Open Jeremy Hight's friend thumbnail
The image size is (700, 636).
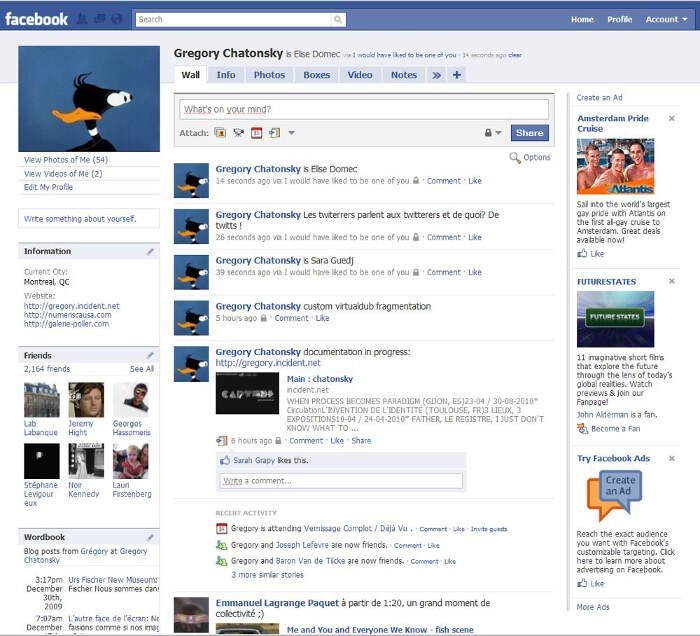pos(86,399)
